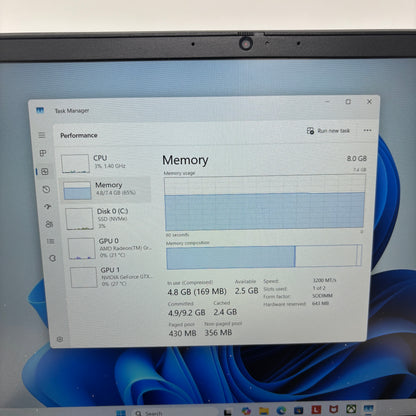
Task: Open File Explorer from the taskbar
Action: coord(264,410)
